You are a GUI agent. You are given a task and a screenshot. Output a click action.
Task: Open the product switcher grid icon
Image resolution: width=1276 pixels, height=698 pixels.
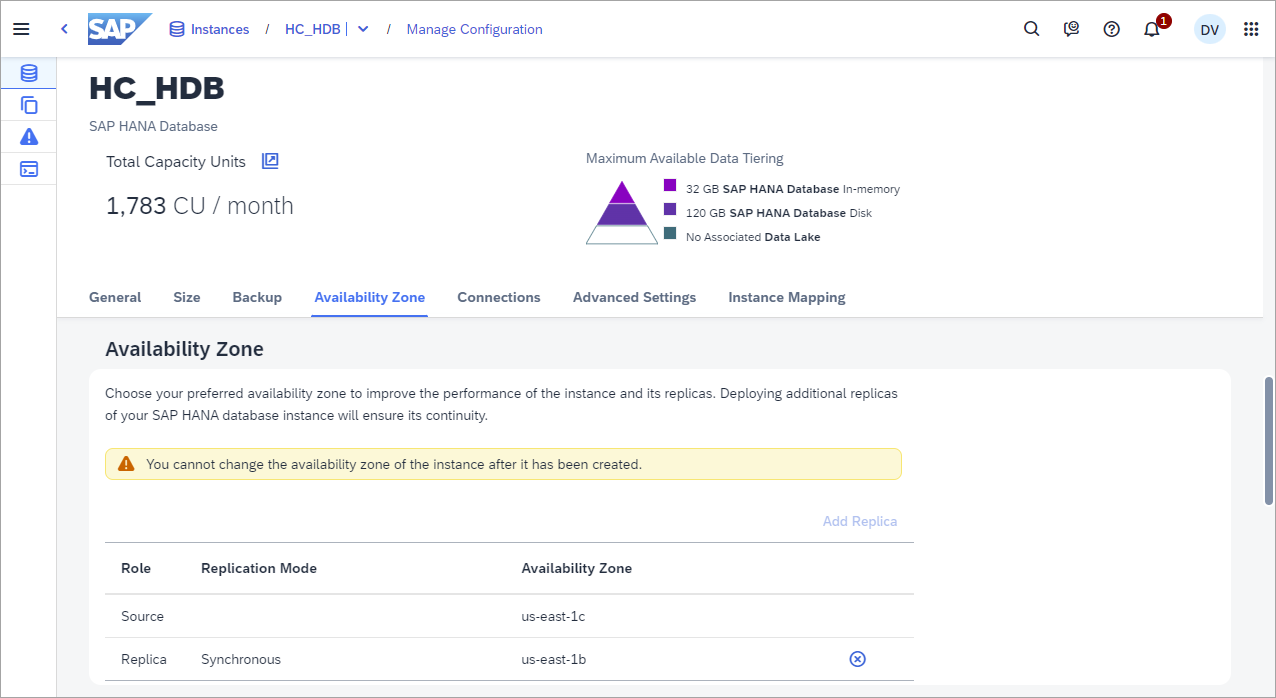(x=1251, y=29)
